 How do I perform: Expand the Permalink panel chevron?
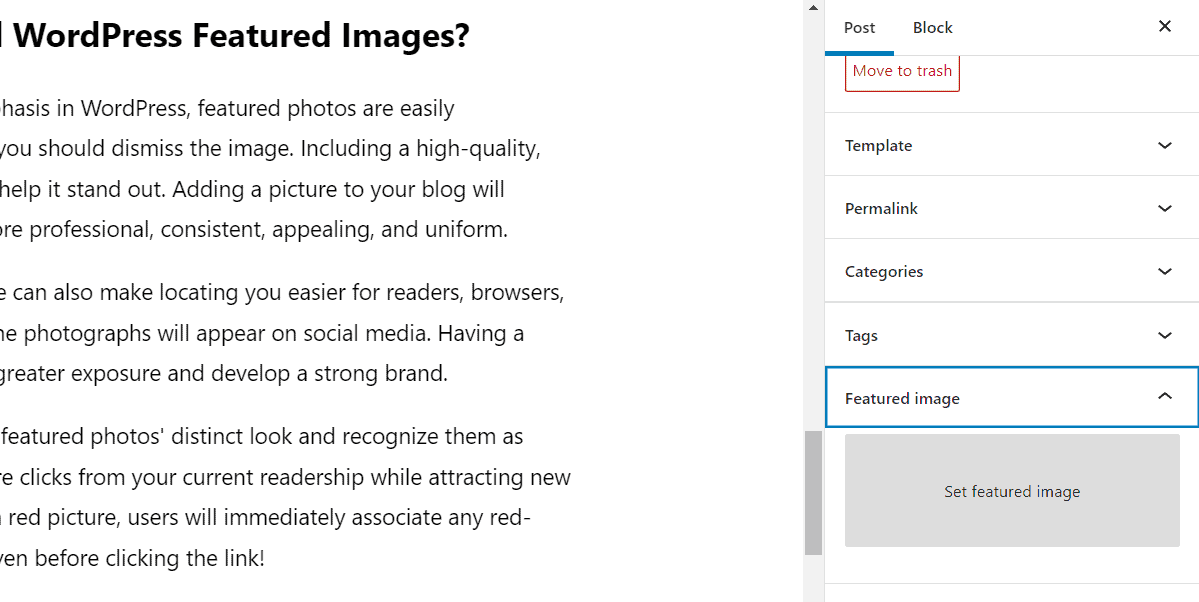[1164, 209]
